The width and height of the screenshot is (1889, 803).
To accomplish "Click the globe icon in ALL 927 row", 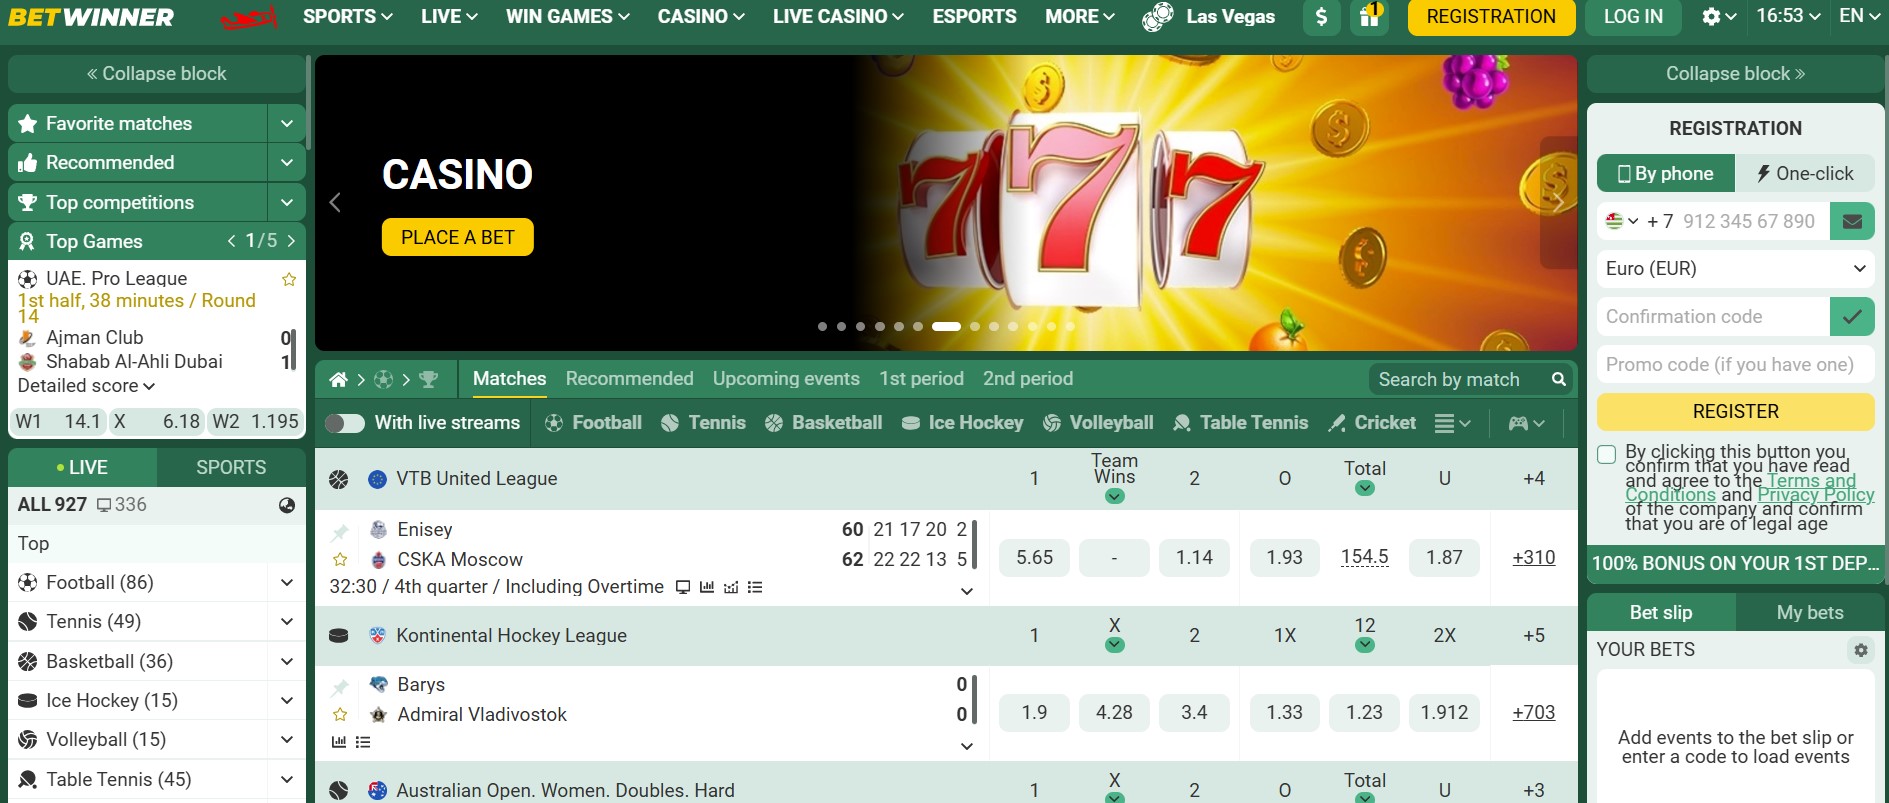I will (287, 505).
